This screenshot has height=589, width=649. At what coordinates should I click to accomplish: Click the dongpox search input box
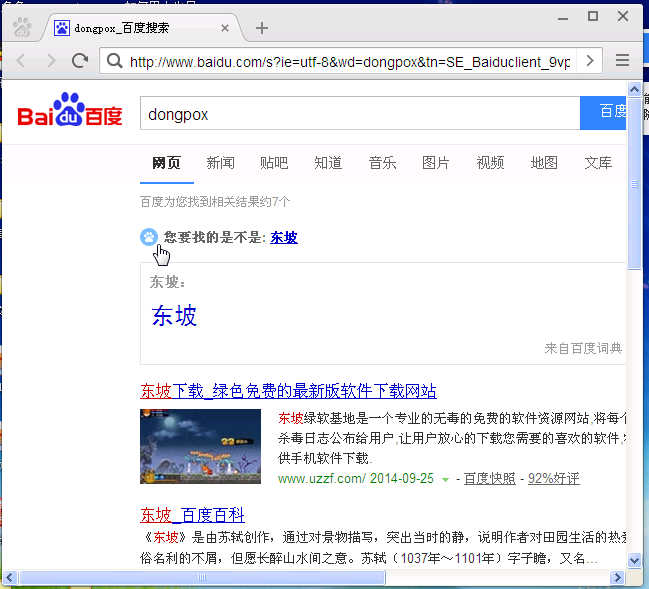point(360,113)
